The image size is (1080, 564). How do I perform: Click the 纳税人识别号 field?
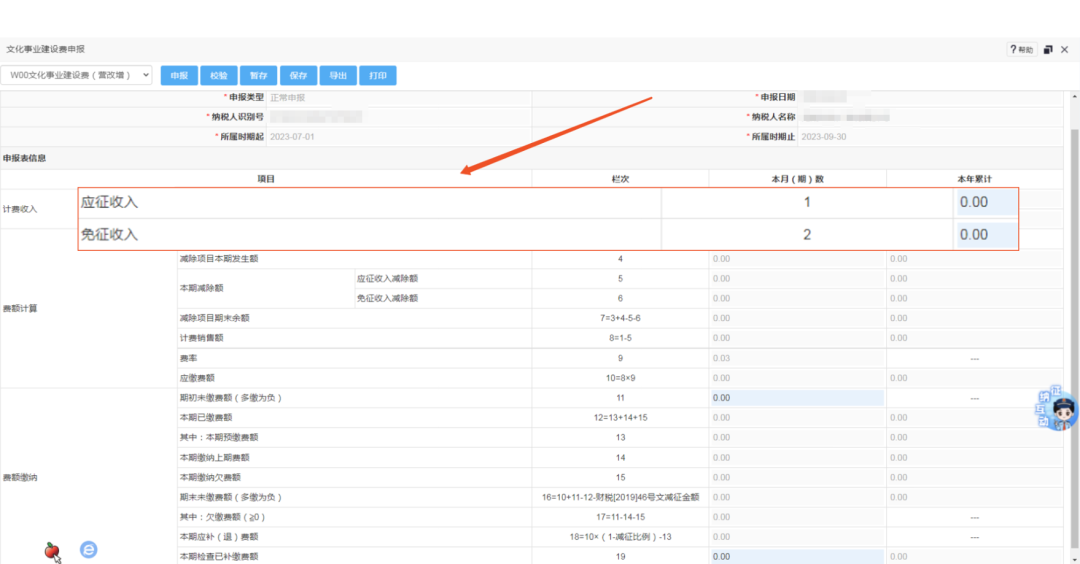399,117
